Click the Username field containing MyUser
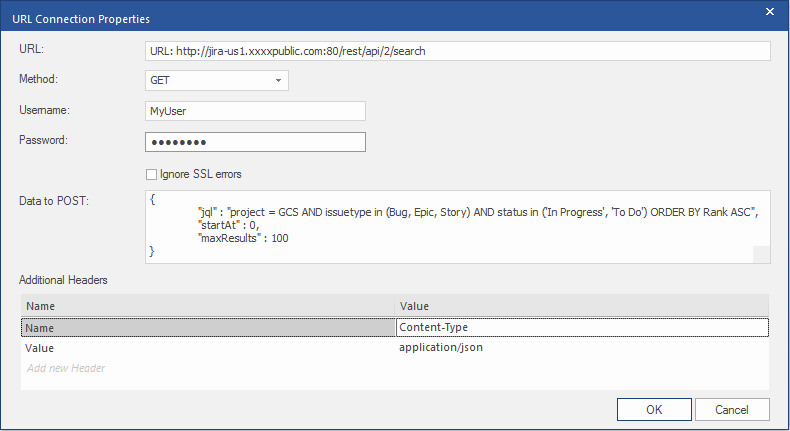Screen dimensions: 790x431 255,111
